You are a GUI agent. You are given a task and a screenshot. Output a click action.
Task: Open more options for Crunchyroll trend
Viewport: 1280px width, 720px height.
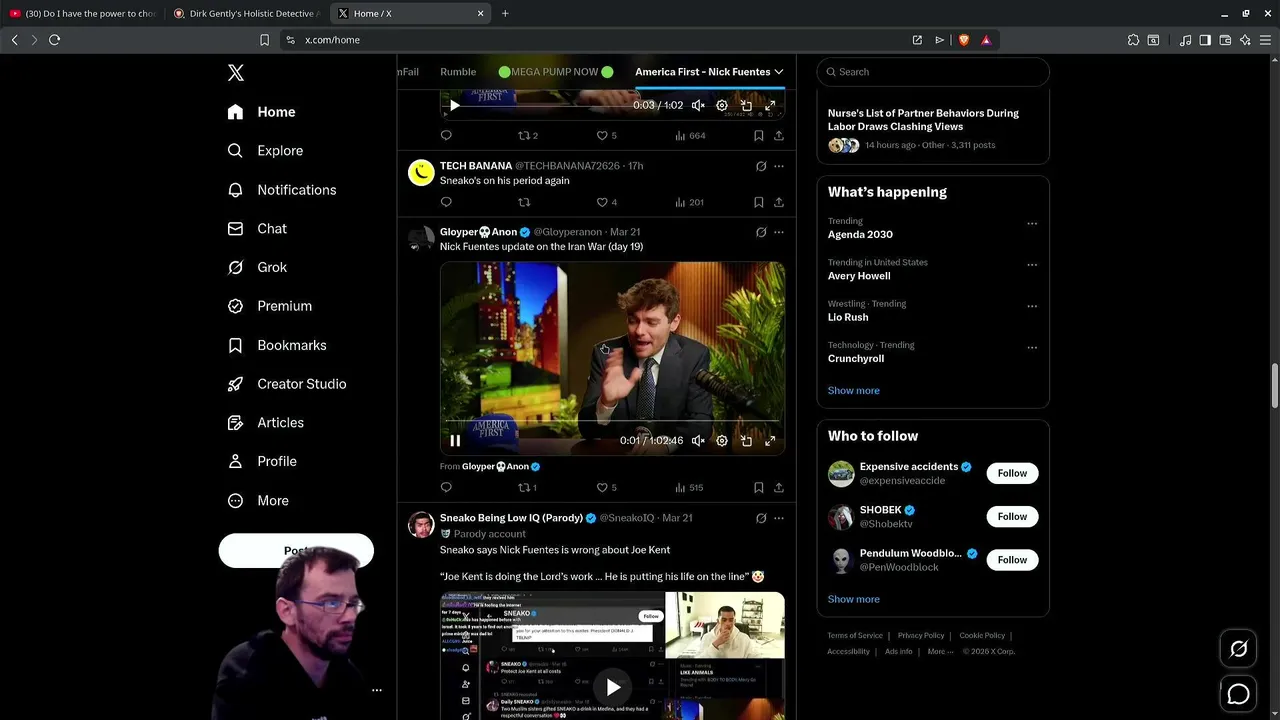tap(1032, 348)
